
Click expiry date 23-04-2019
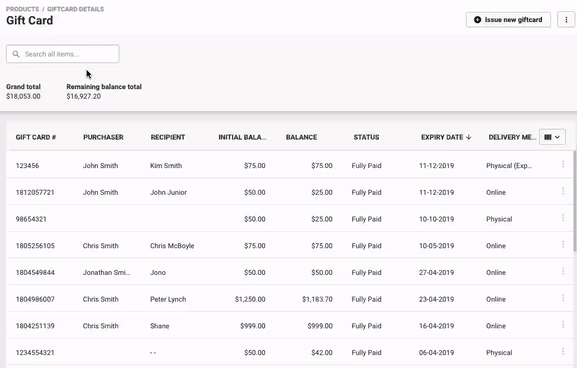[x=436, y=299]
